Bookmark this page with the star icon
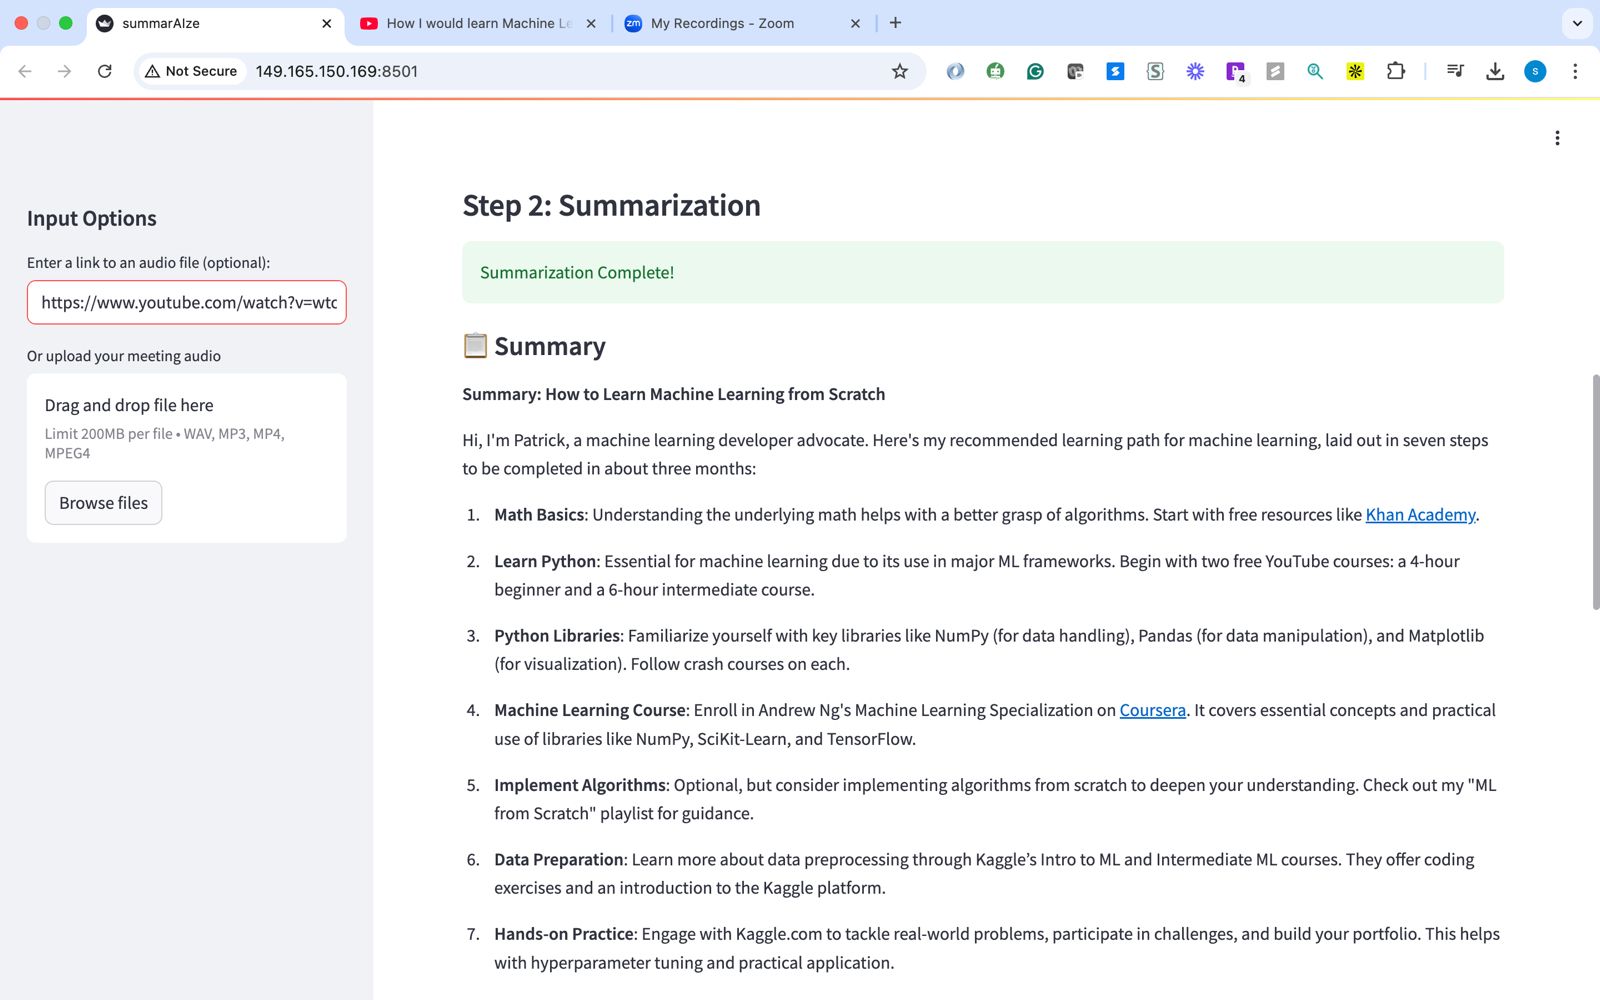The width and height of the screenshot is (1600, 1000). tap(900, 71)
